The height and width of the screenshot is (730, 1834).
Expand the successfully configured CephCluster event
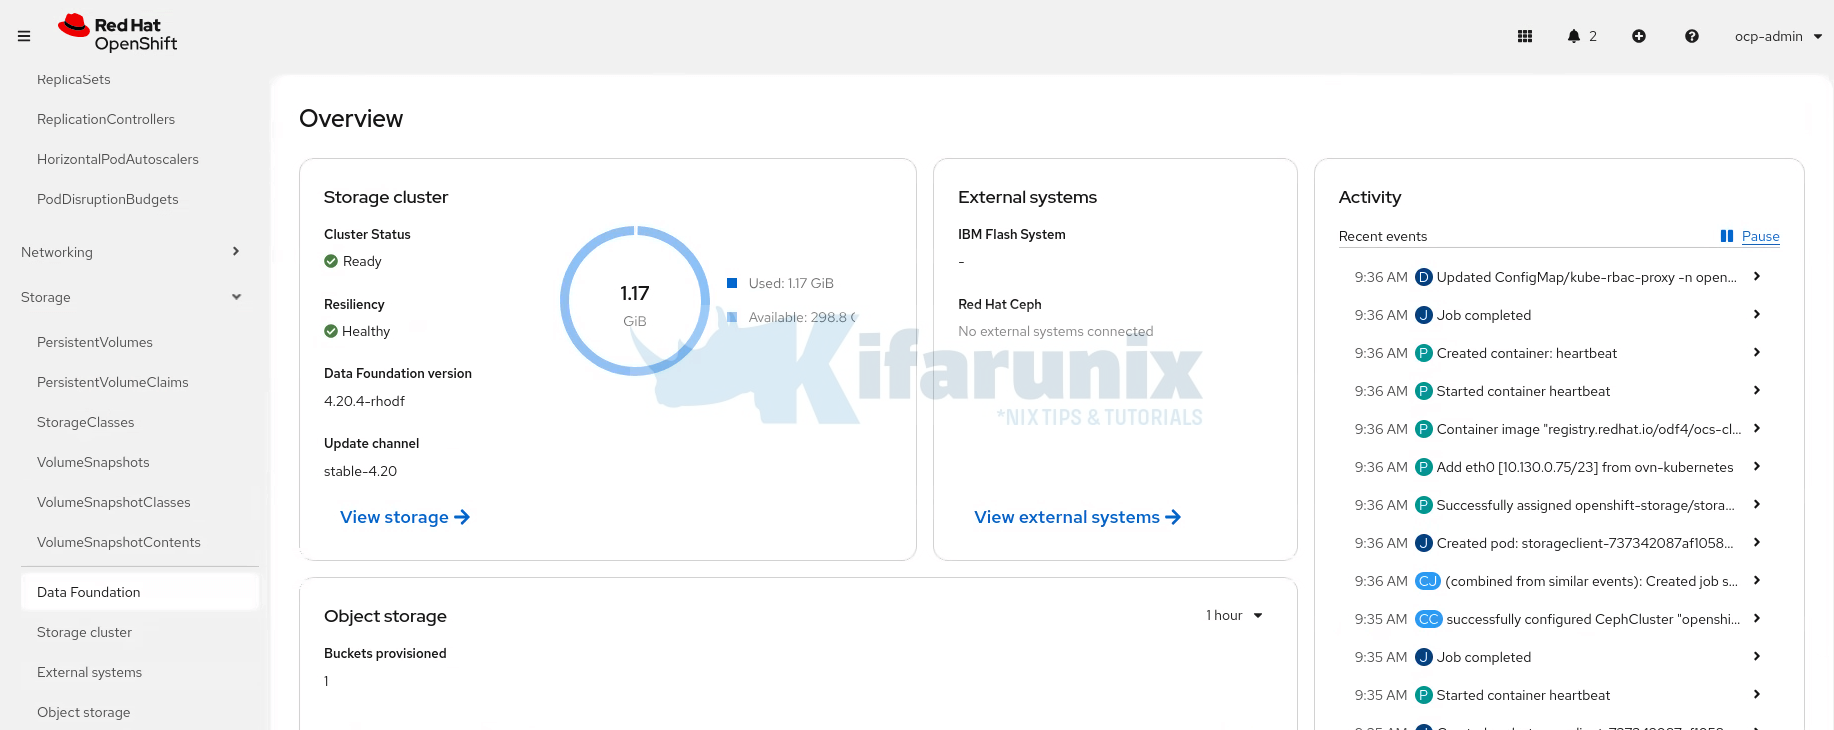tap(1757, 619)
